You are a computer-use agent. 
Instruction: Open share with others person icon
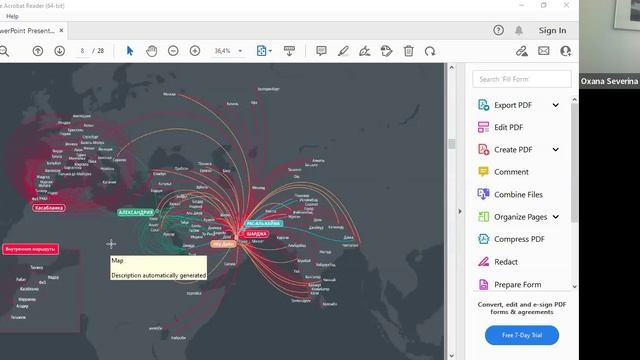[x=565, y=51]
